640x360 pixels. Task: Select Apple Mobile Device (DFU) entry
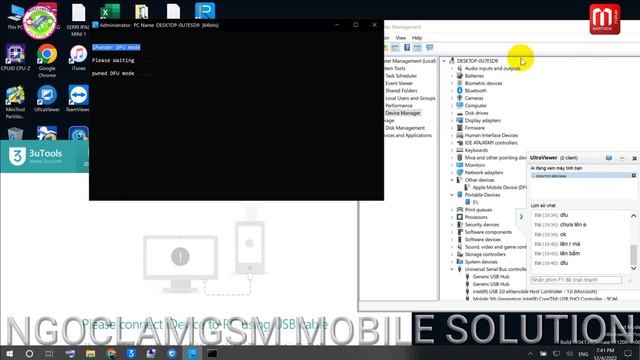pyautogui.click(x=499, y=187)
